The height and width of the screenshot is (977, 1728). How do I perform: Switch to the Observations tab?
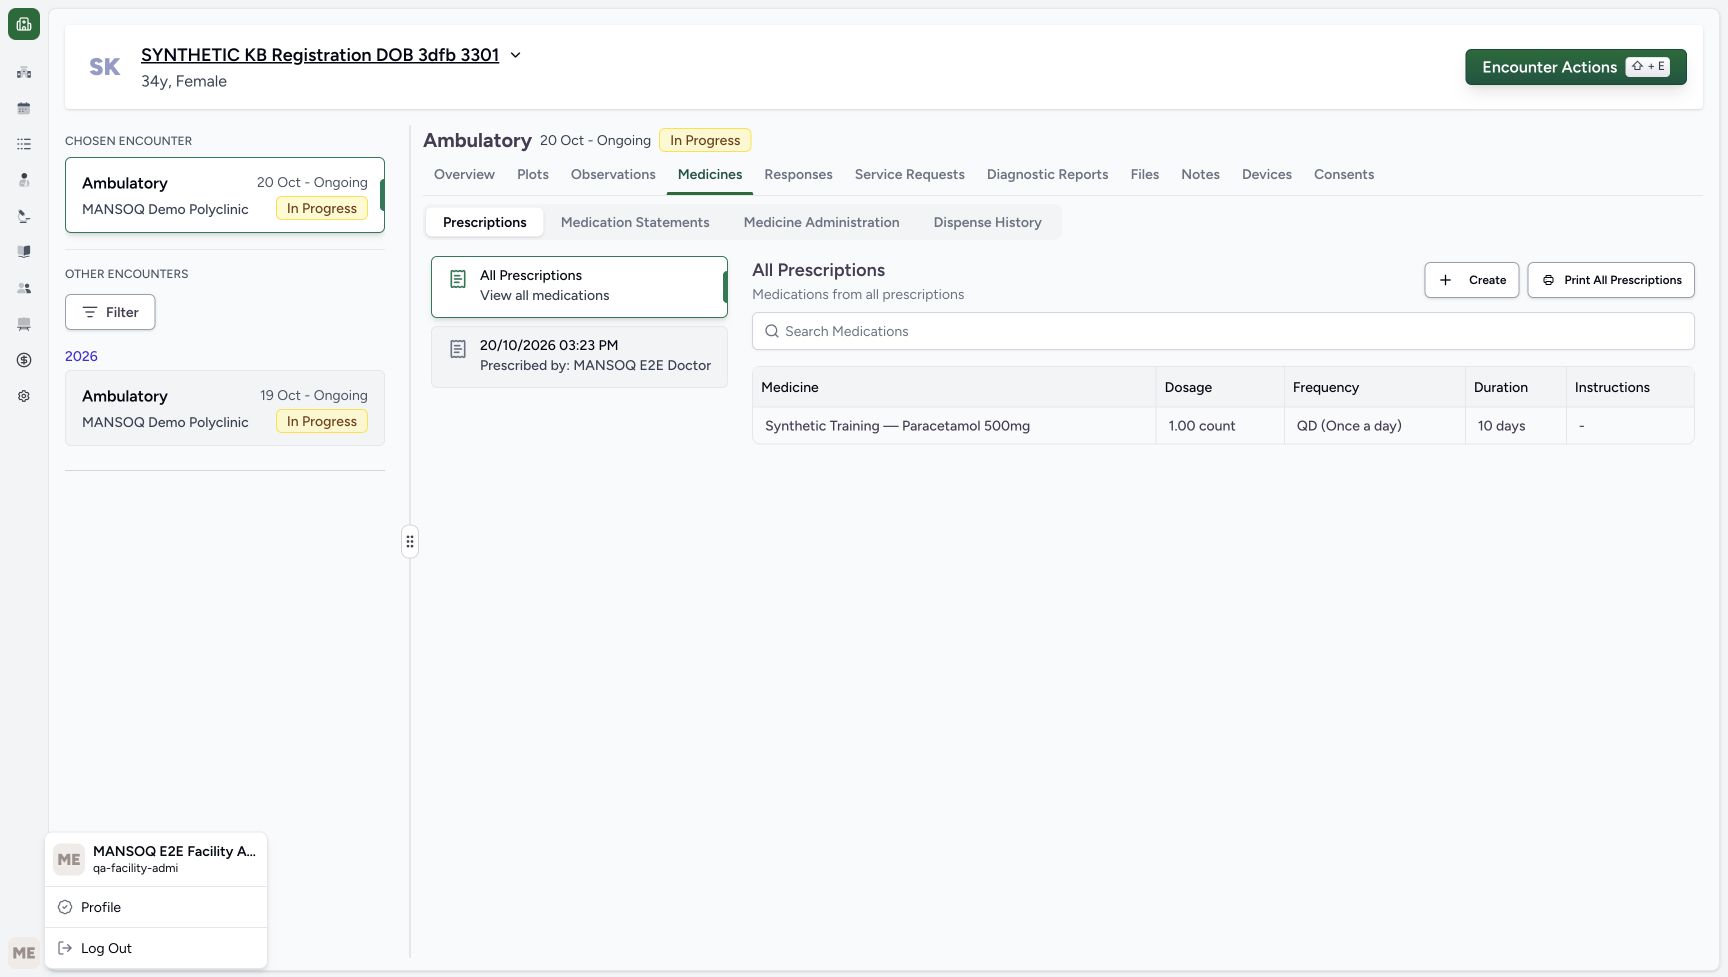[x=613, y=174]
